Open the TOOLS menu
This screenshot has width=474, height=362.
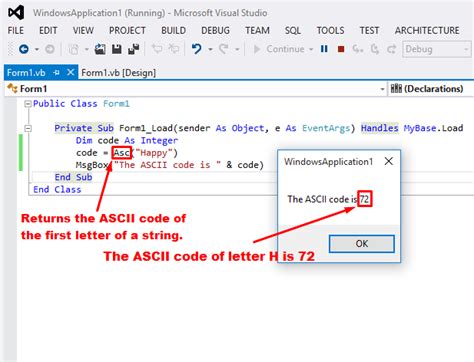tap(330, 31)
